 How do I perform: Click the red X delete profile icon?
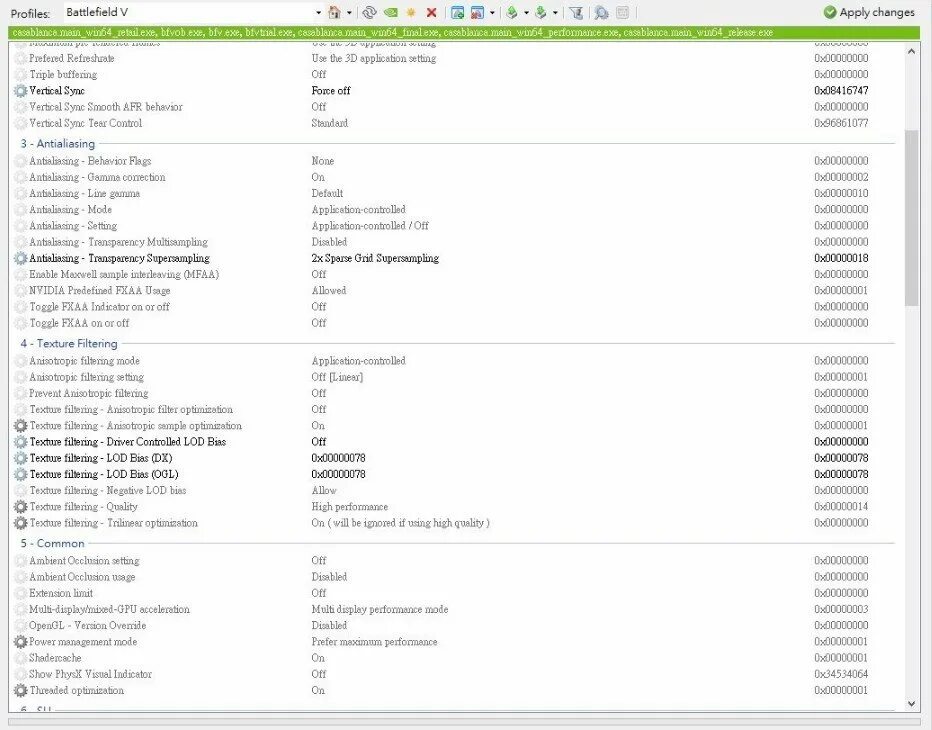click(432, 12)
